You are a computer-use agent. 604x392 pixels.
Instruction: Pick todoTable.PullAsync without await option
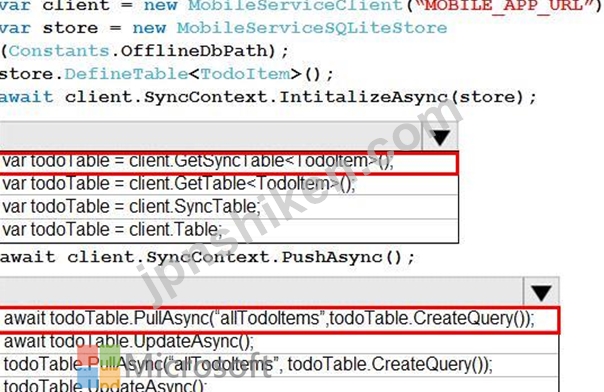[x=279, y=365]
